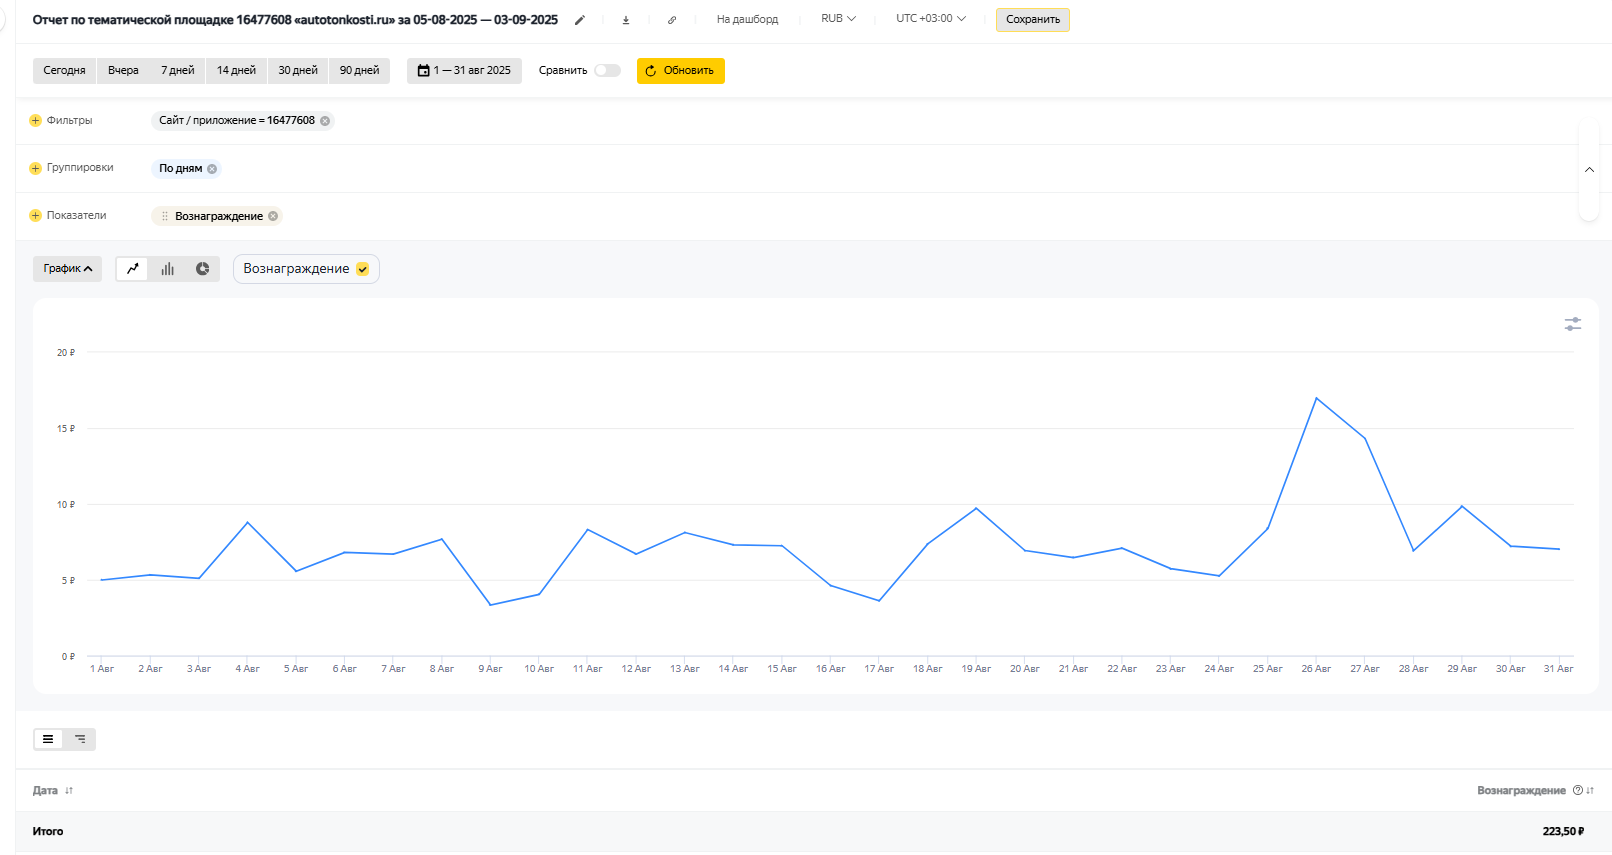Open the RUB currency dropdown

tap(838, 19)
